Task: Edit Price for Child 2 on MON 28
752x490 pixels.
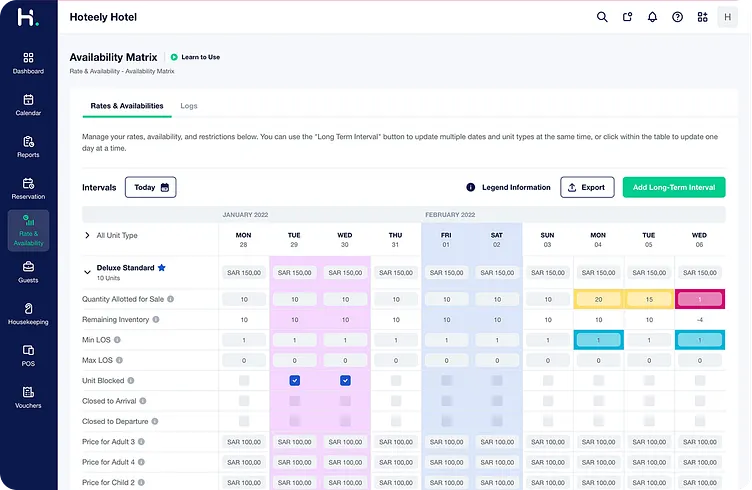Action: point(244,482)
